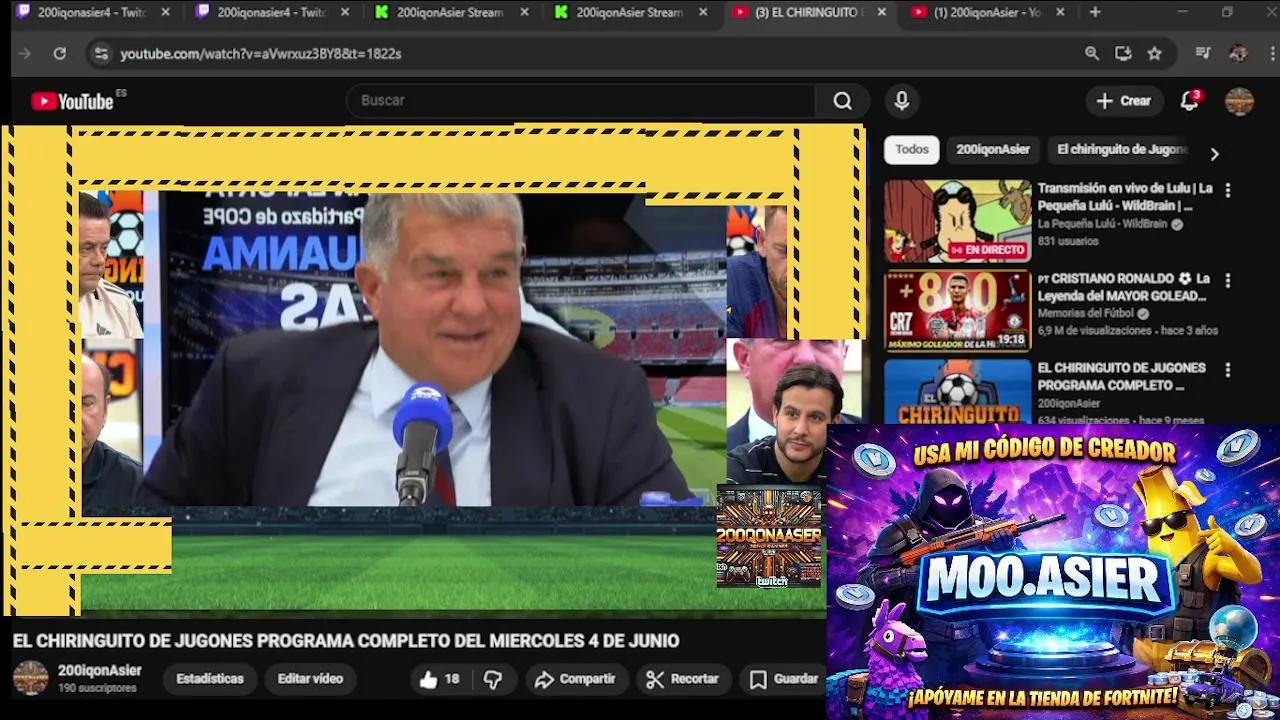Open the YouTube account avatar menu
Screen dimensions: 1280x720
(x=1239, y=101)
